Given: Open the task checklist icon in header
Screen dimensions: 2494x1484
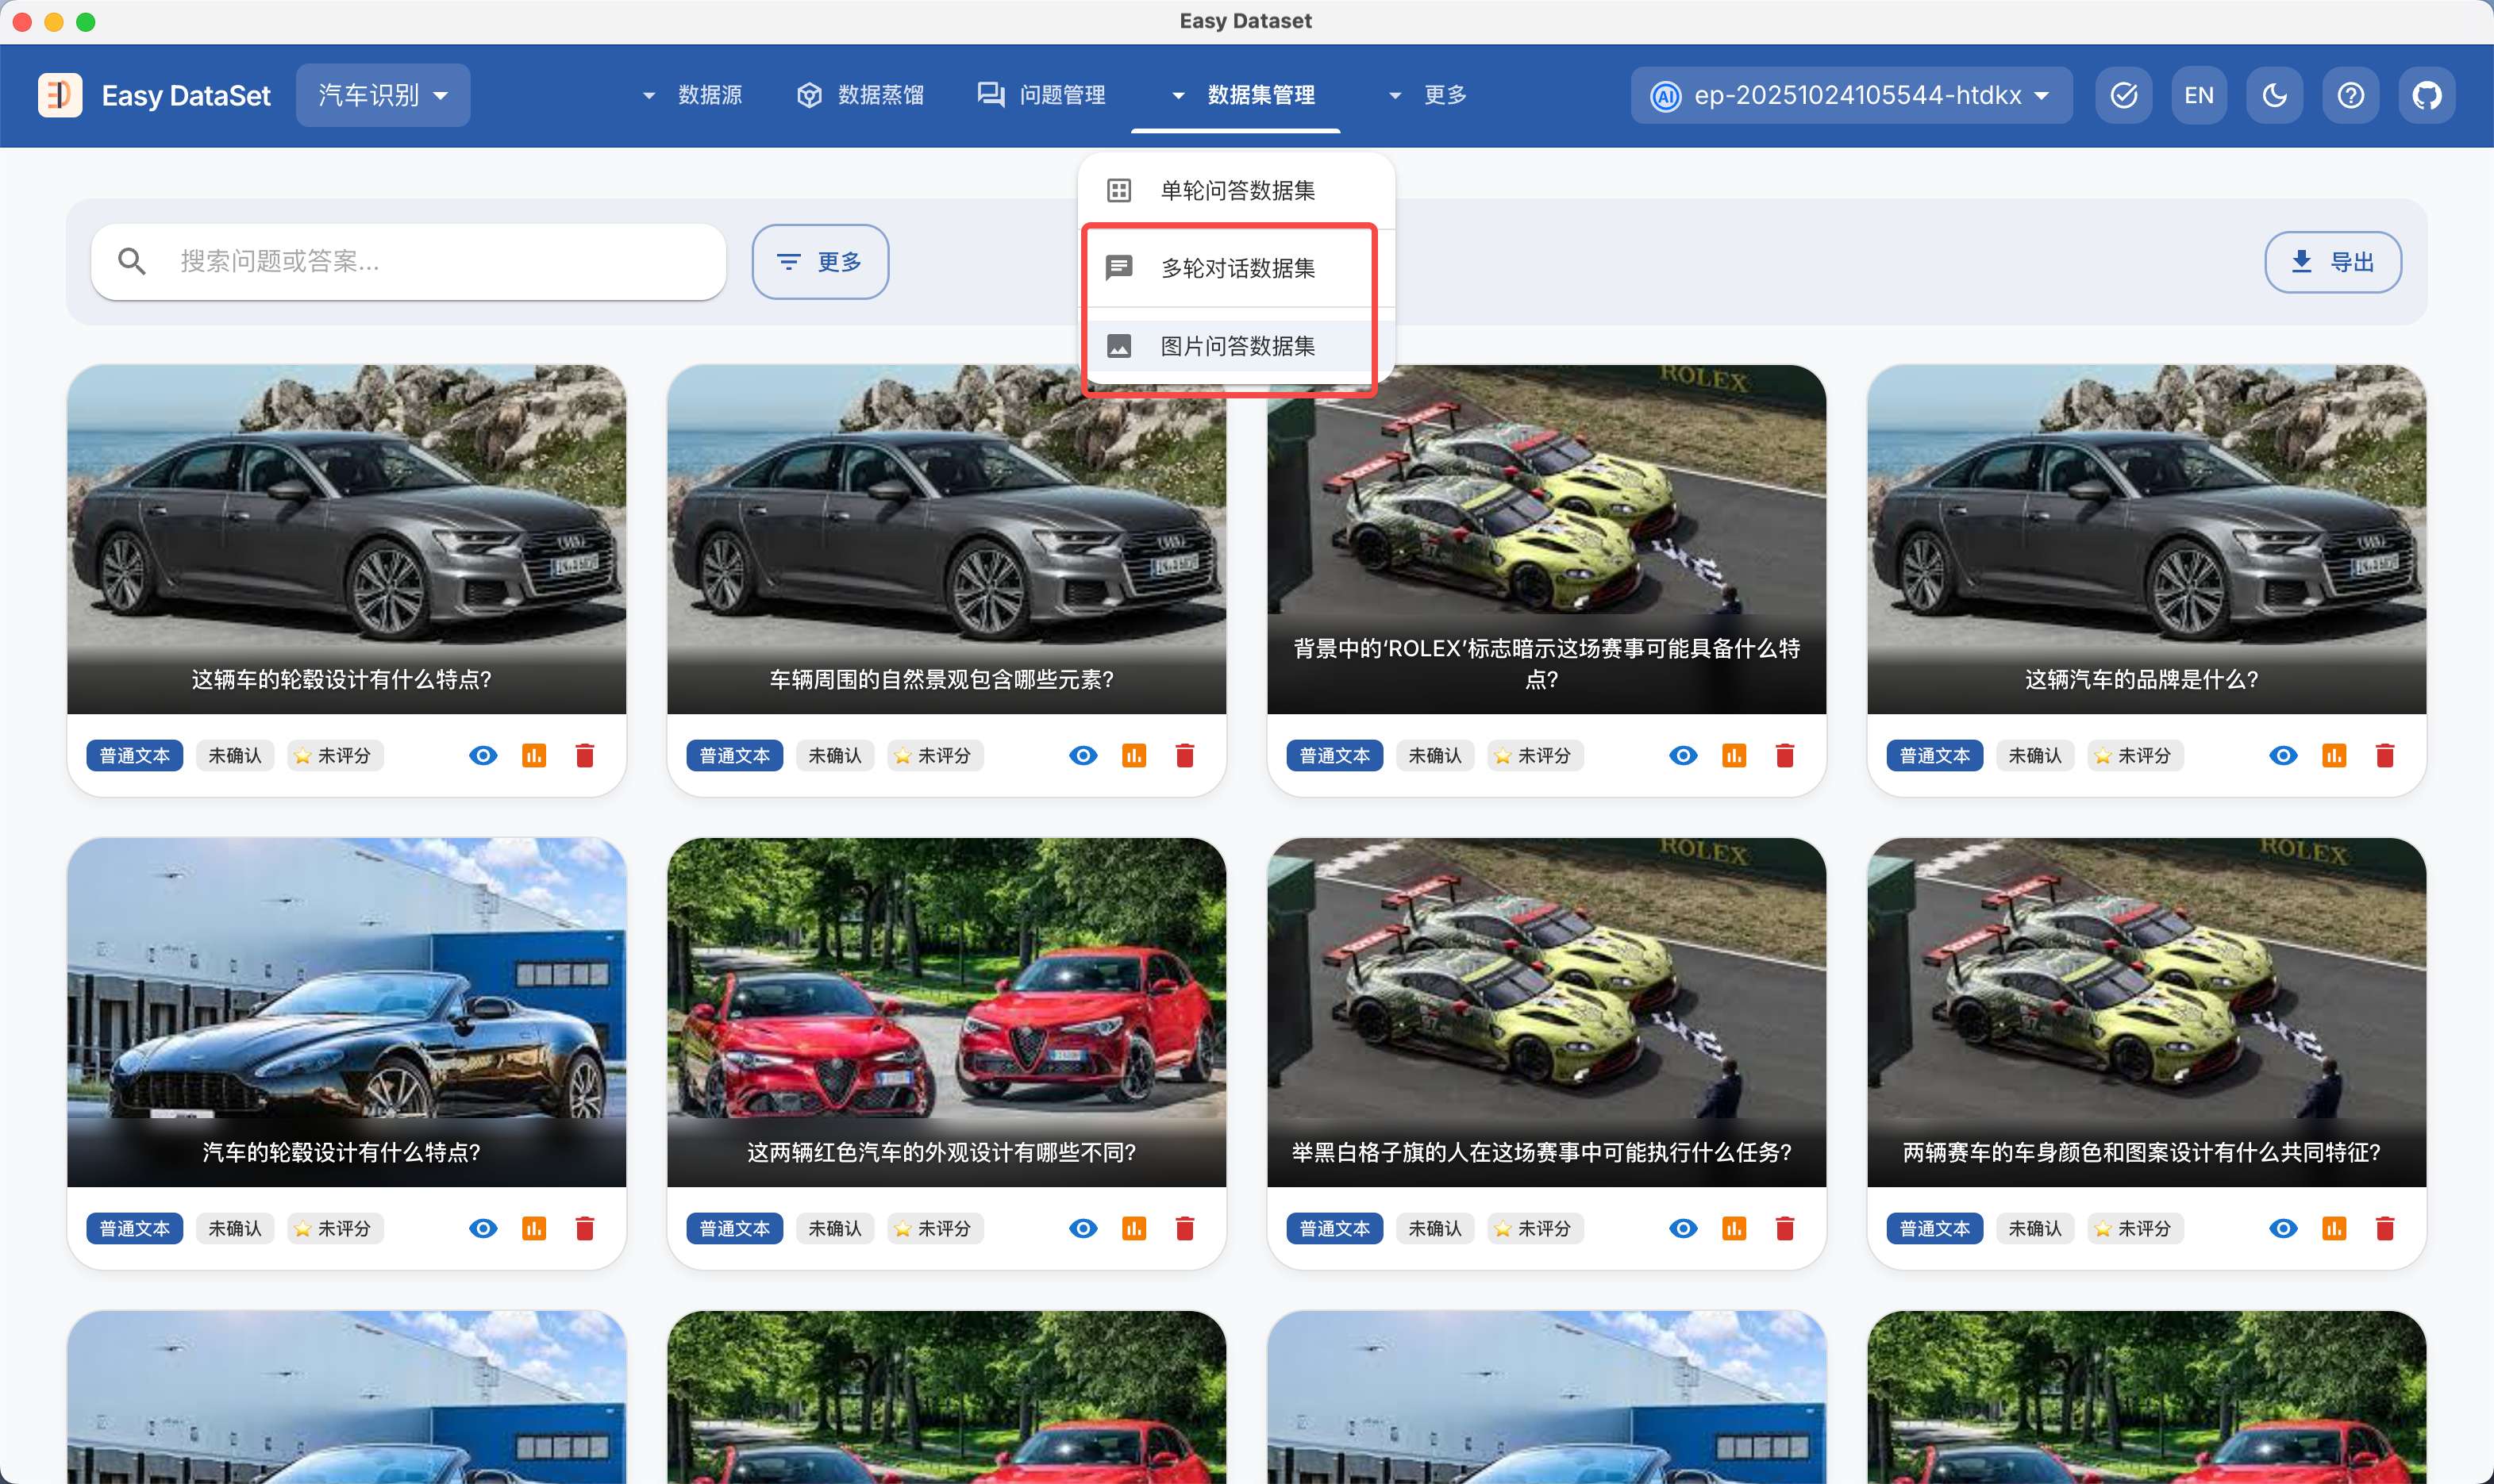Looking at the screenshot, I should 2123,95.
